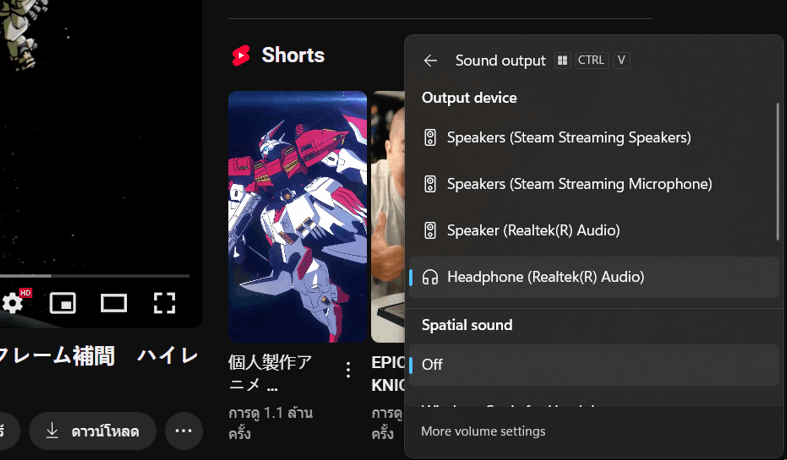Open the EPIC KNIGHT Short title
787x460 pixels.
coord(387,374)
